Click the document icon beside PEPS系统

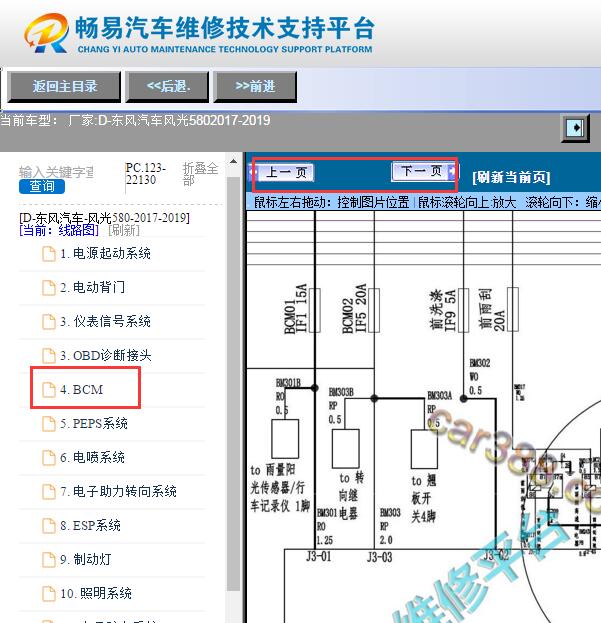49,424
